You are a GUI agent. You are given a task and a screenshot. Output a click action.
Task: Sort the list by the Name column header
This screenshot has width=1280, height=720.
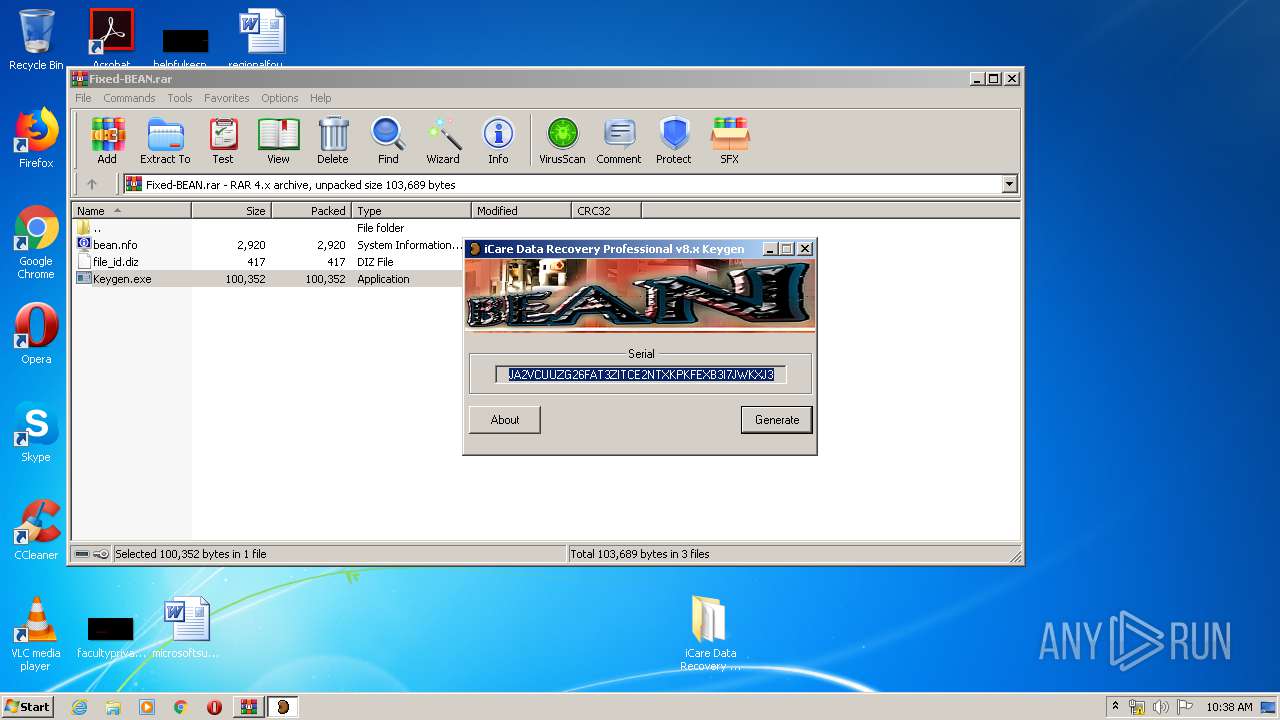coord(131,211)
